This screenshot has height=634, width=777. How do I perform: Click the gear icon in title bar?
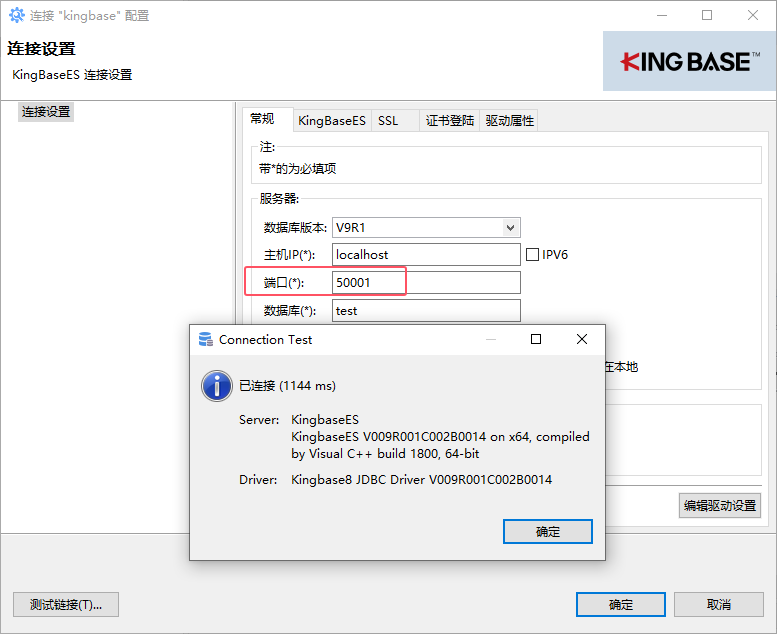coord(16,15)
